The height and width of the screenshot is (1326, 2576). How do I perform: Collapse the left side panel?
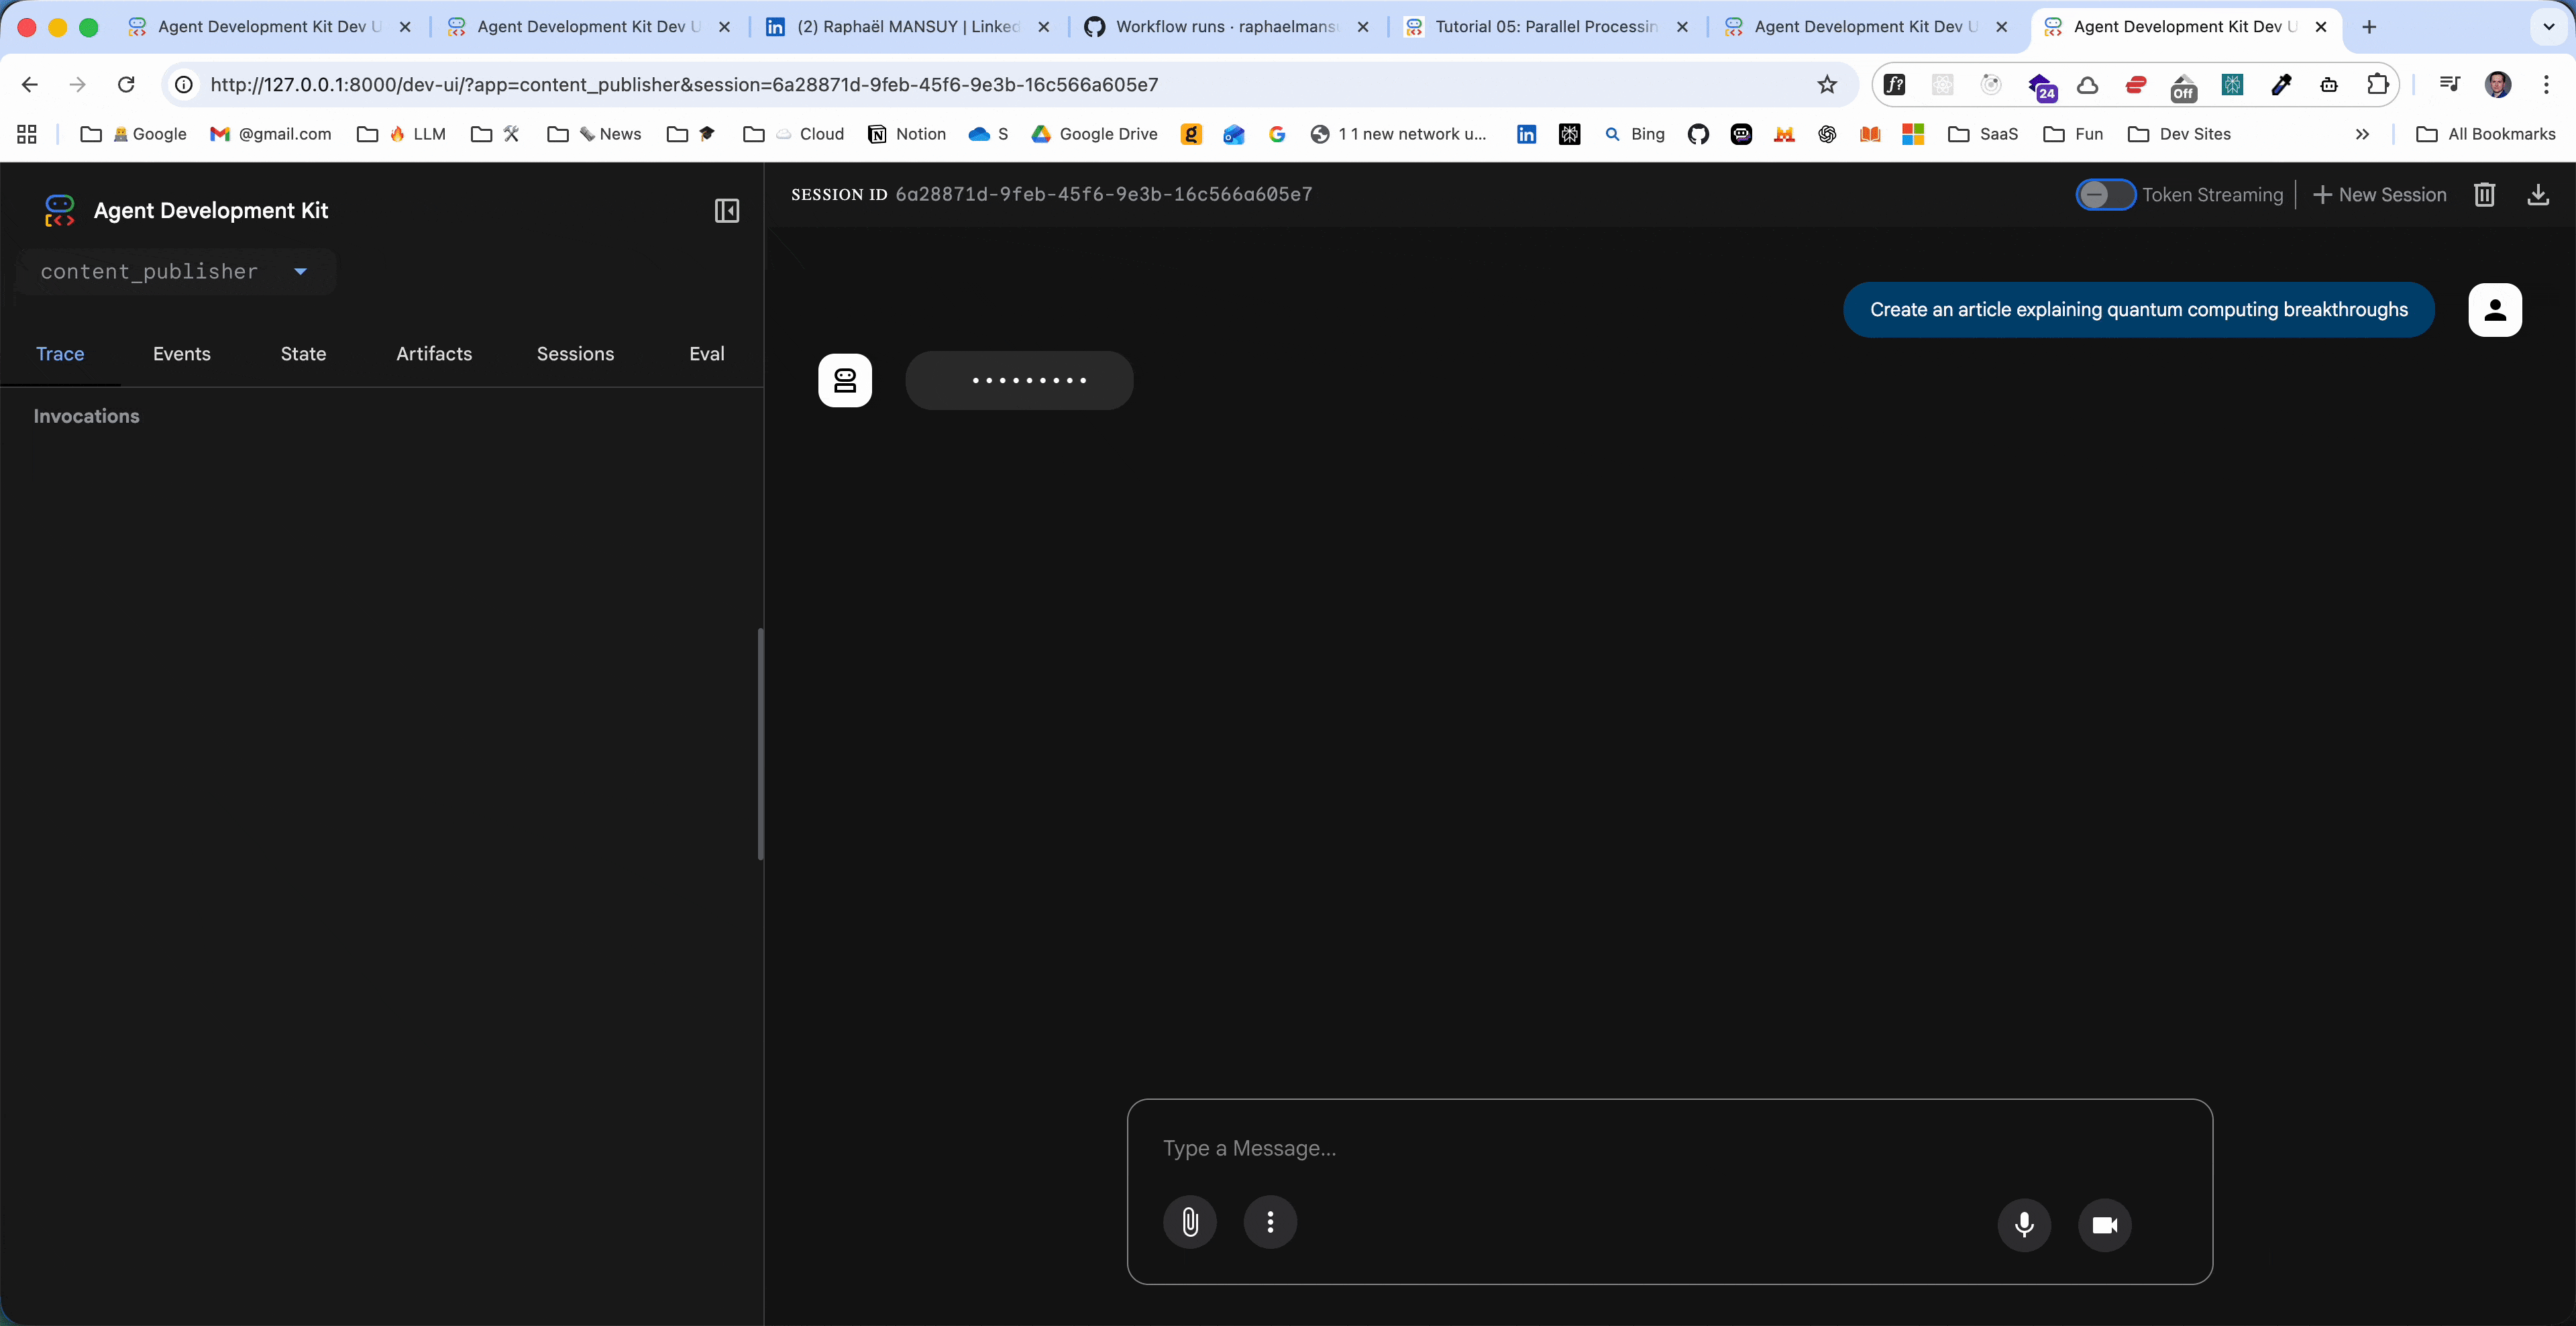pos(727,211)
